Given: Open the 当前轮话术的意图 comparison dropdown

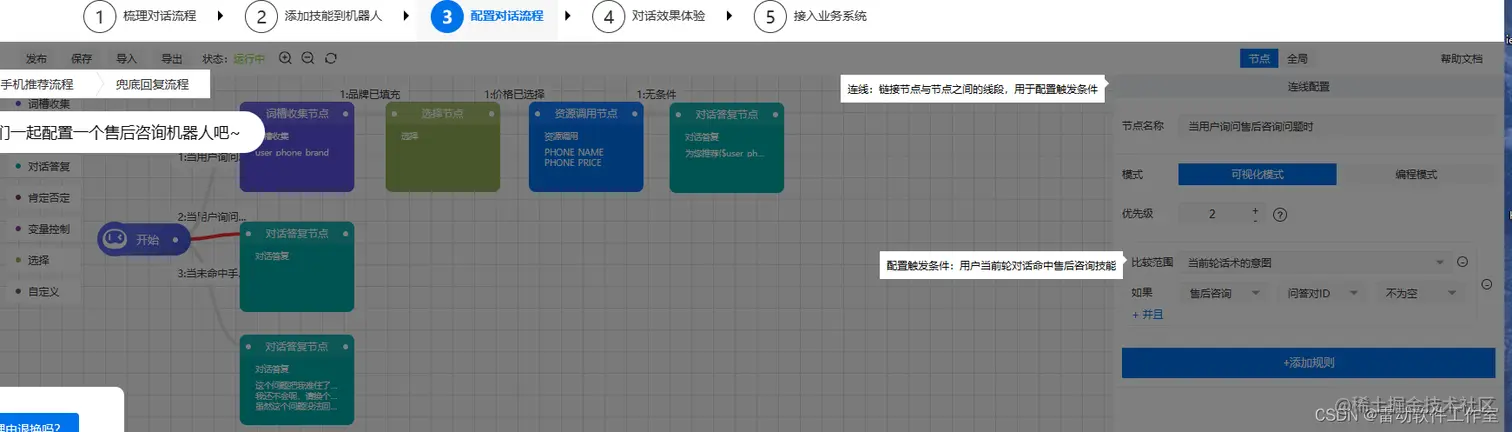Looking at the screenshot, I should point(1314,262).
